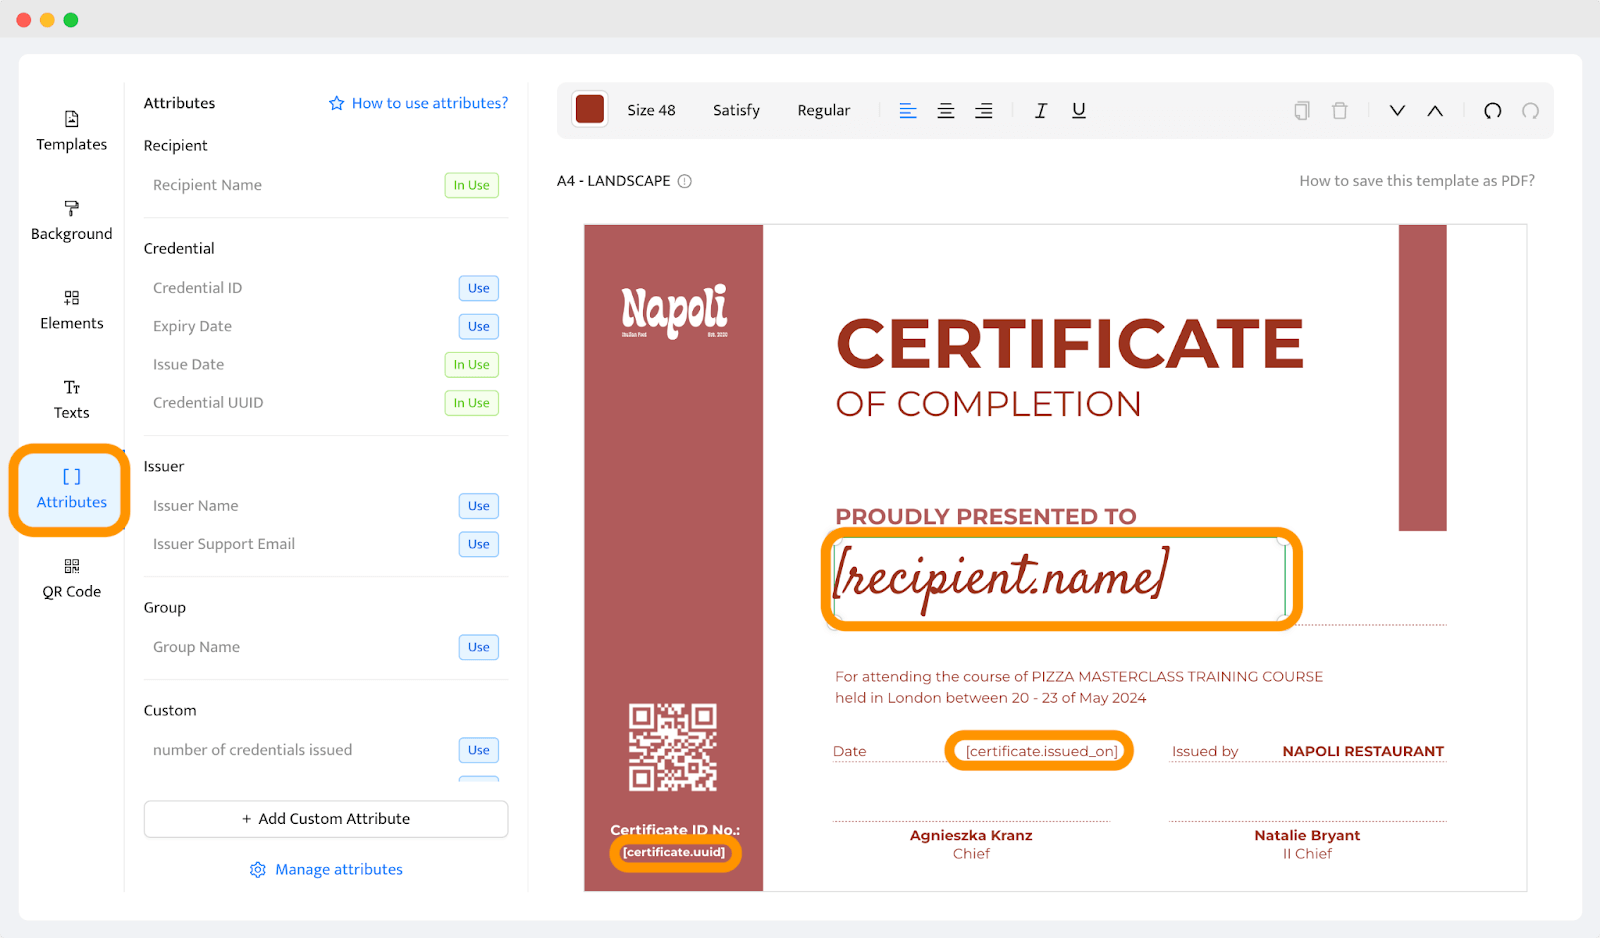Use the Credential ID attribute
This screenshot has width=1600, height=938.
479,288
